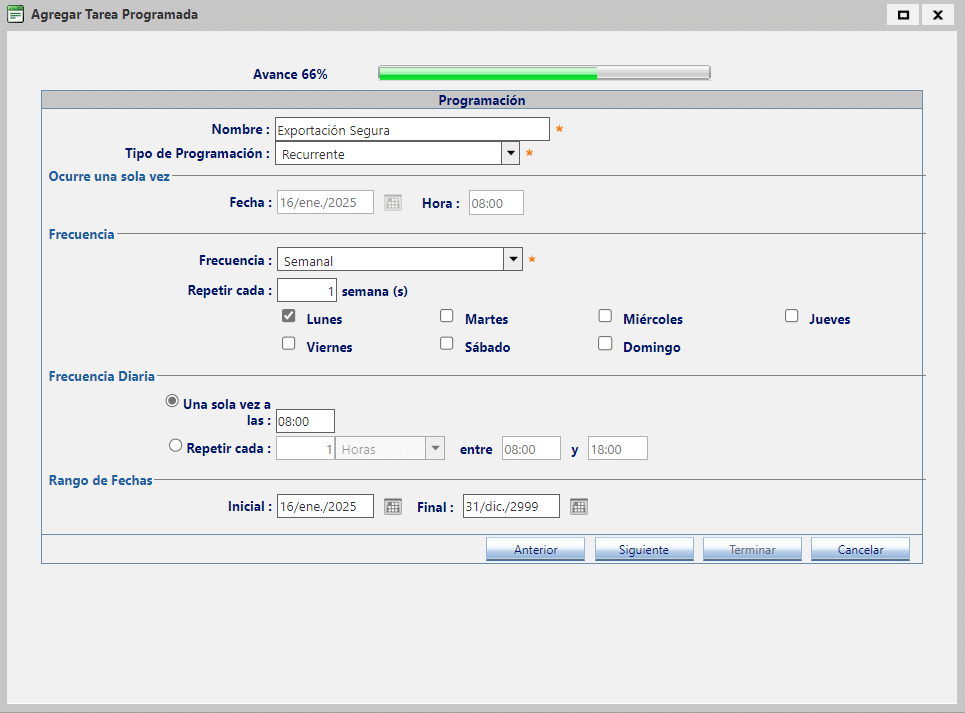Image resolution: width=965 pixels, height=713 pixels.
Task: Go back with the Anterior button
Action: click(x=535, y=550)
